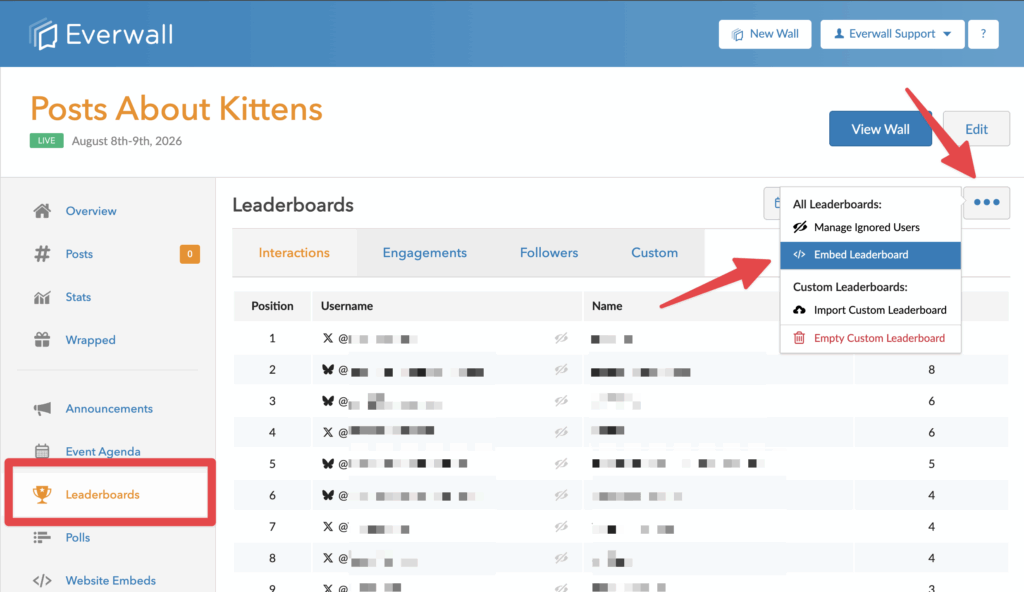1024x592 pixels.
Task: Toggle ignore-user eye for position 1
Action: click(x=561, y=338)
